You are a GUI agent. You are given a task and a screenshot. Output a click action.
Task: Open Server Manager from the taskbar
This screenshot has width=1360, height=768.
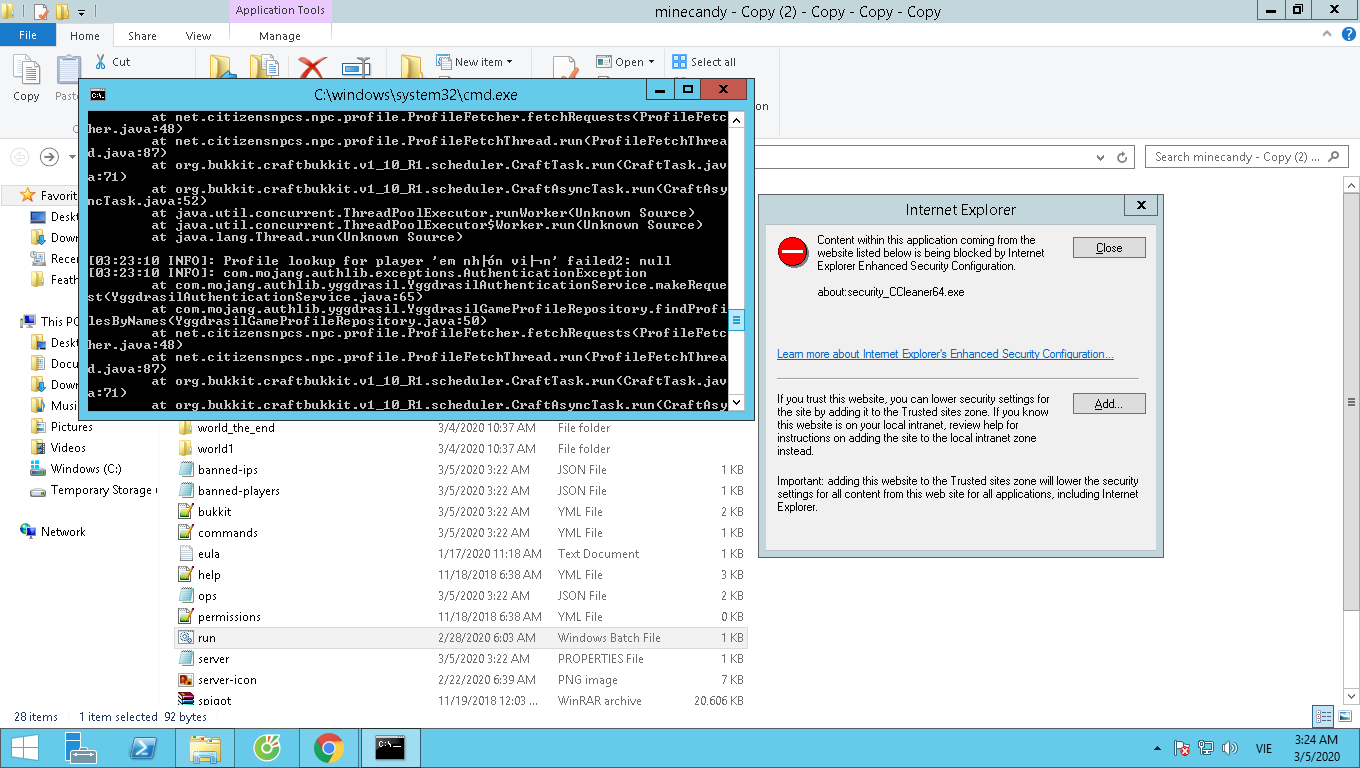coord(81,748)
